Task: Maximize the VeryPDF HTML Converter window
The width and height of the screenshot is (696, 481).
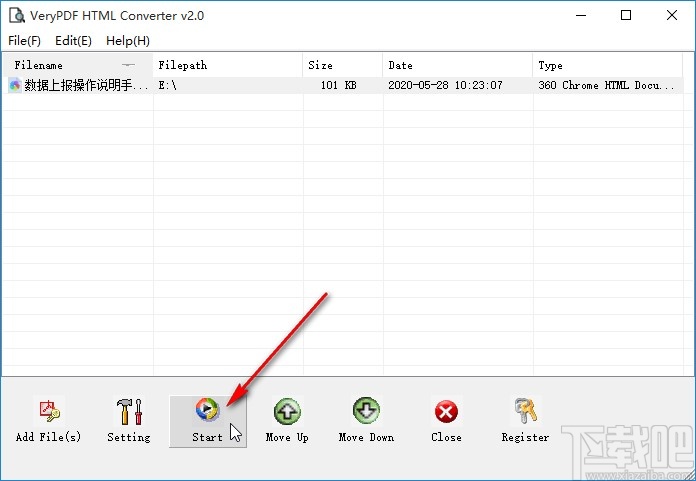Action: click(x=626, y=16)
